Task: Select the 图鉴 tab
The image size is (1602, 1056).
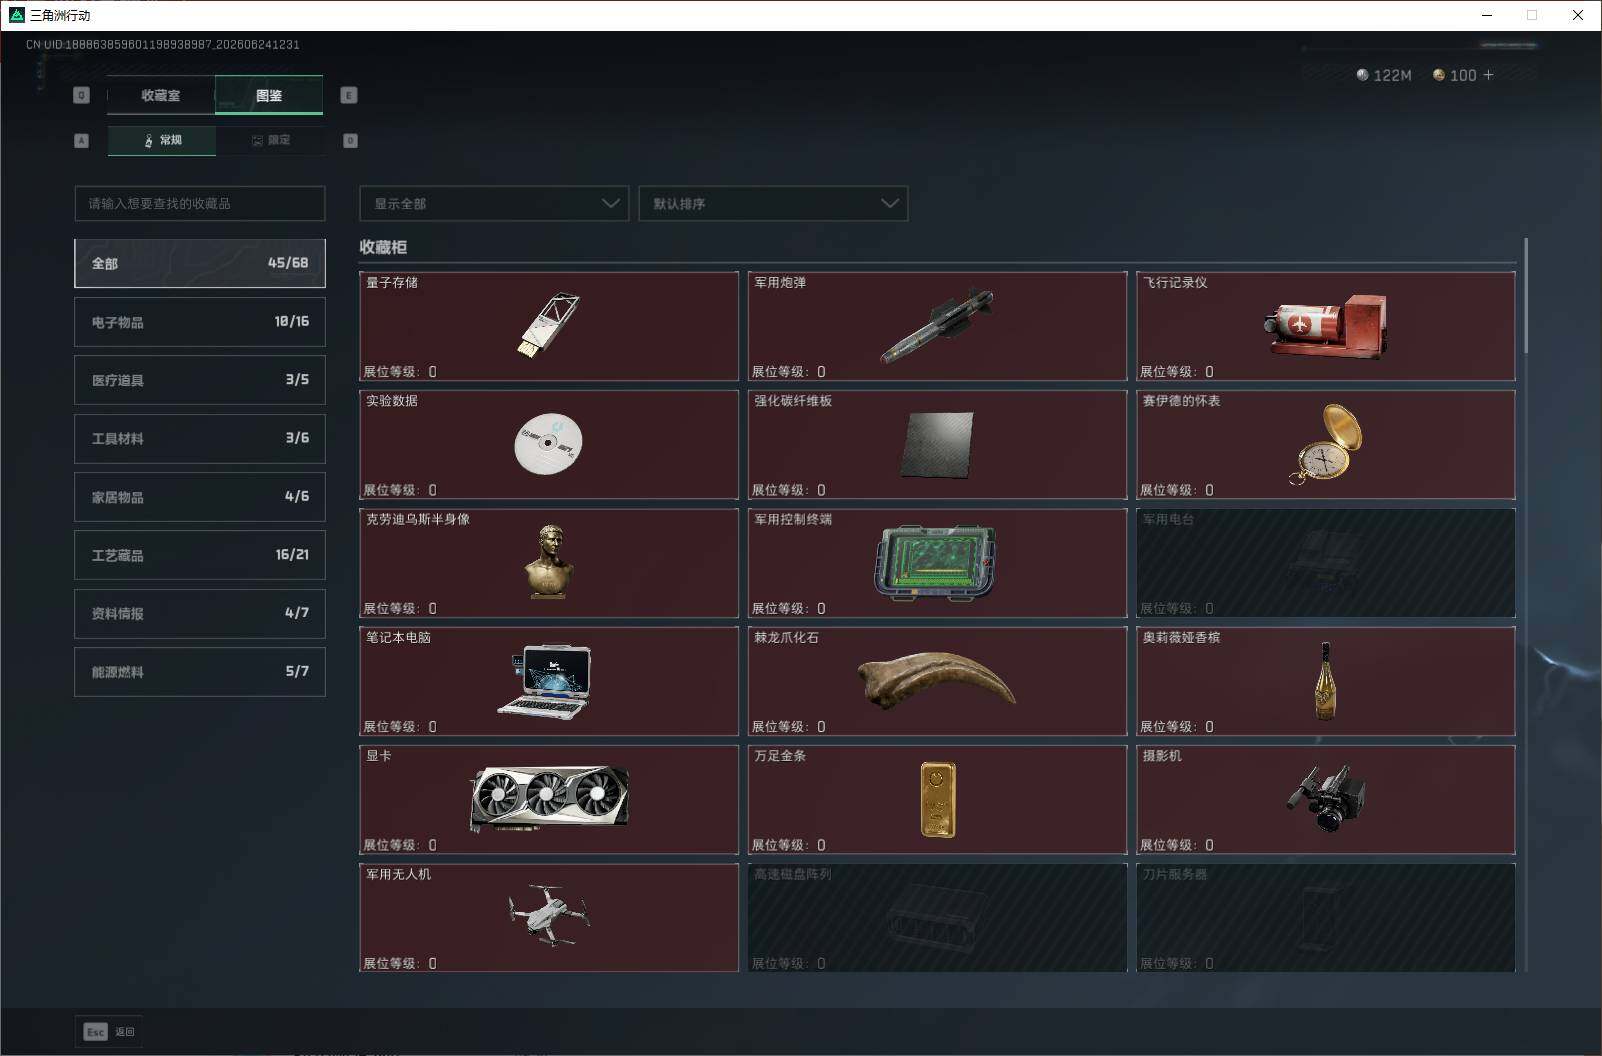Action: 269,95
